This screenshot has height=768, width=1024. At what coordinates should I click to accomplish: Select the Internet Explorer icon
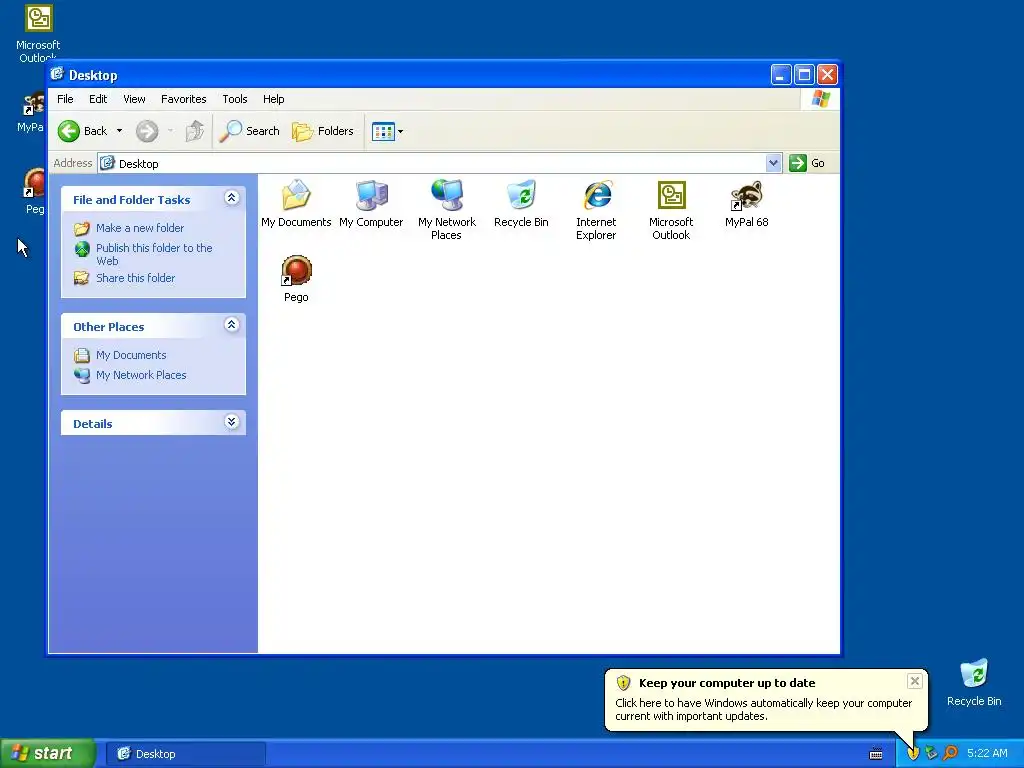click(596, 195)
